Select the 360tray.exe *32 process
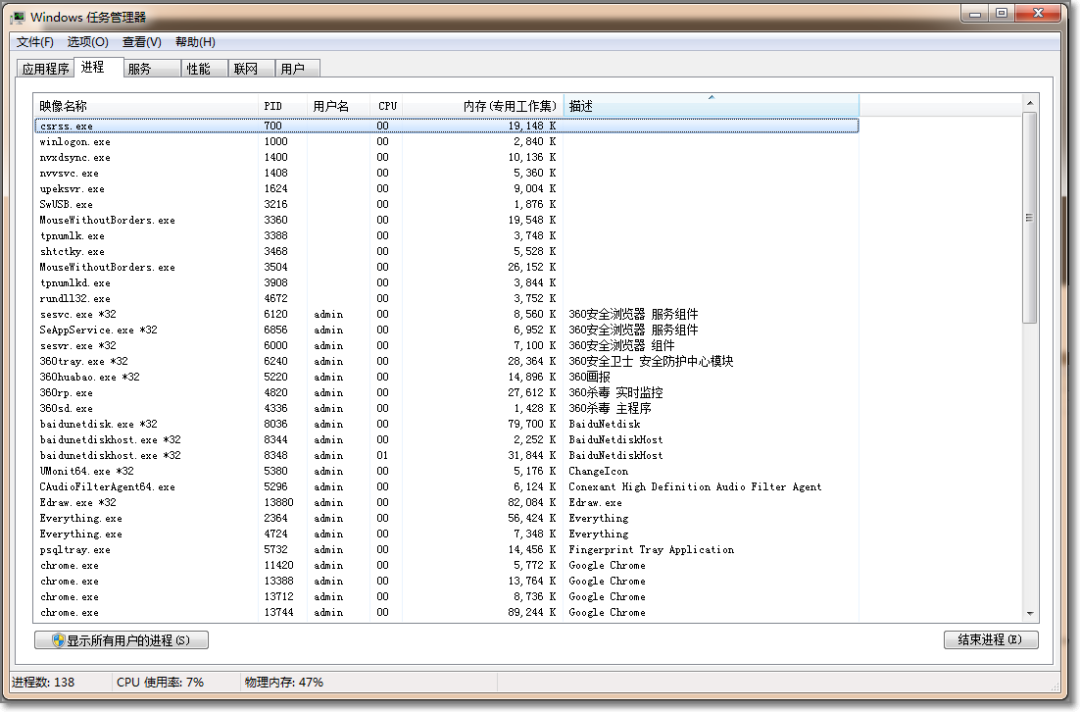Screen dimensions: 1080x712 click(x=446, y=362)
